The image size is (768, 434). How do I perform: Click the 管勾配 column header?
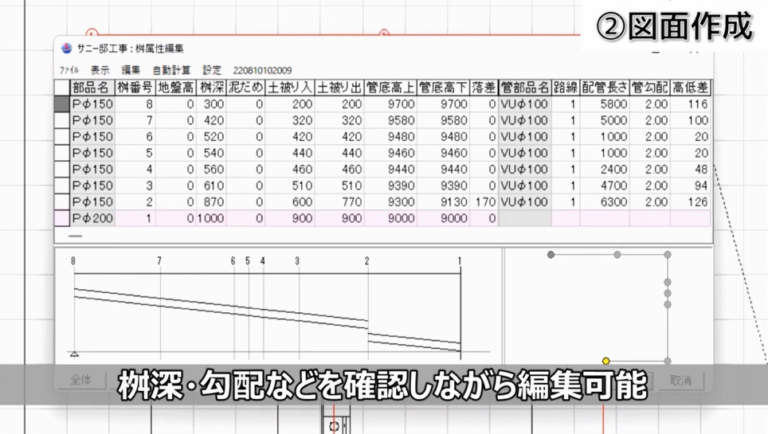pos(649,88)
